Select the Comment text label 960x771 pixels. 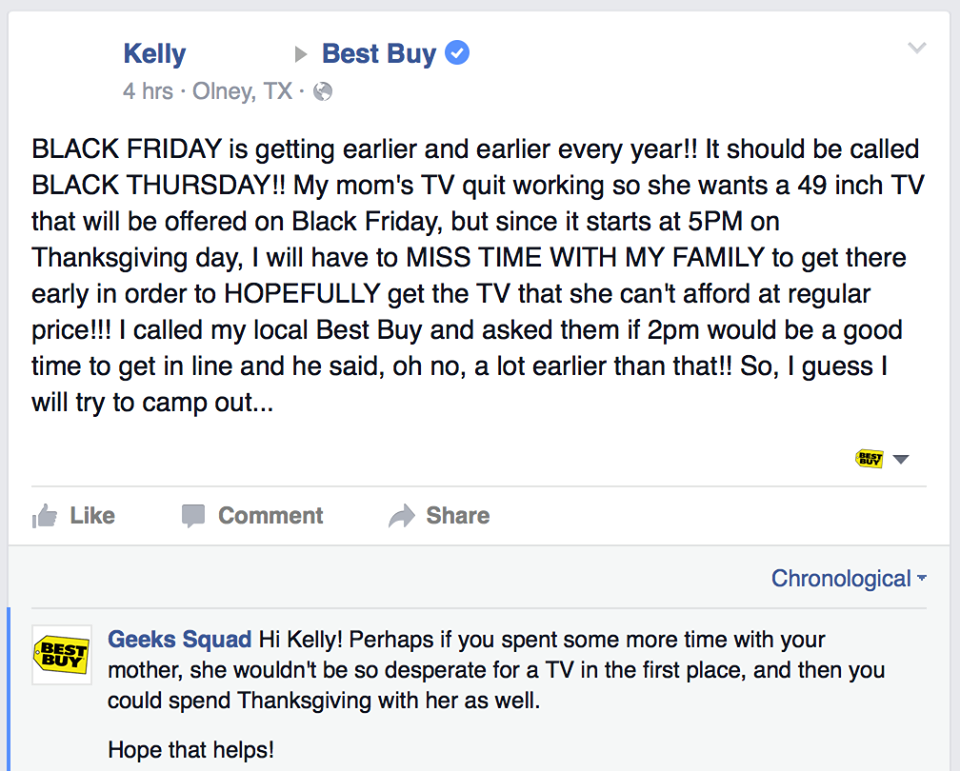[x=271, y=516]
